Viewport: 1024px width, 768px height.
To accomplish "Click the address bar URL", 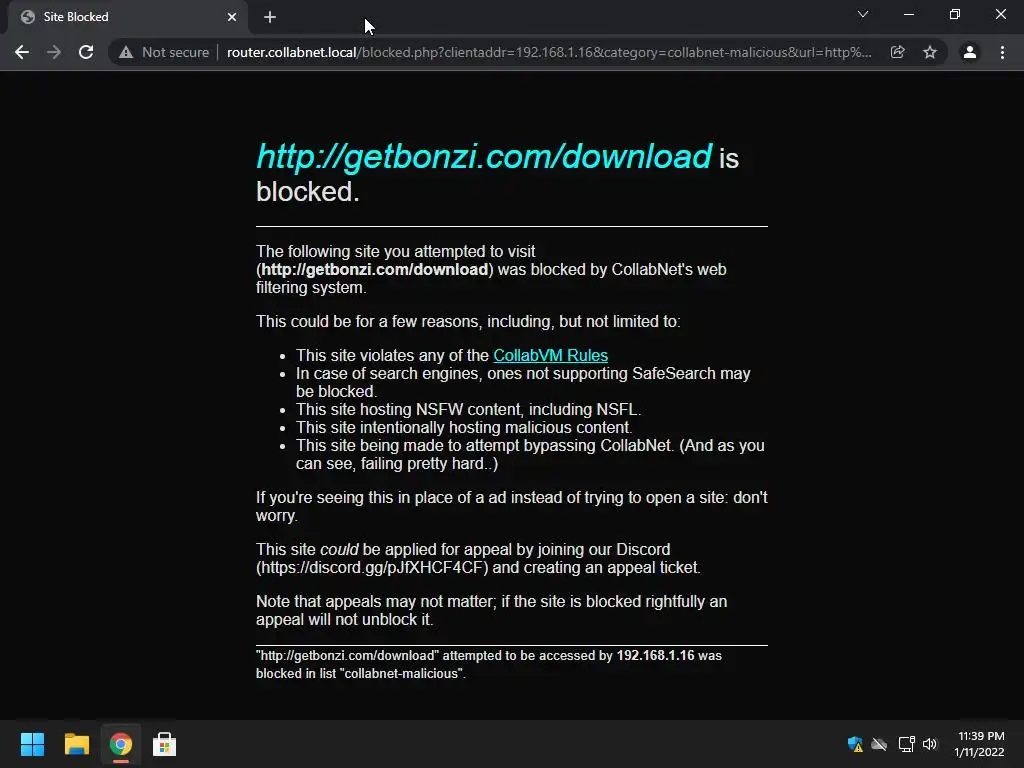I will pyautogui.click(x=549, y=52).
